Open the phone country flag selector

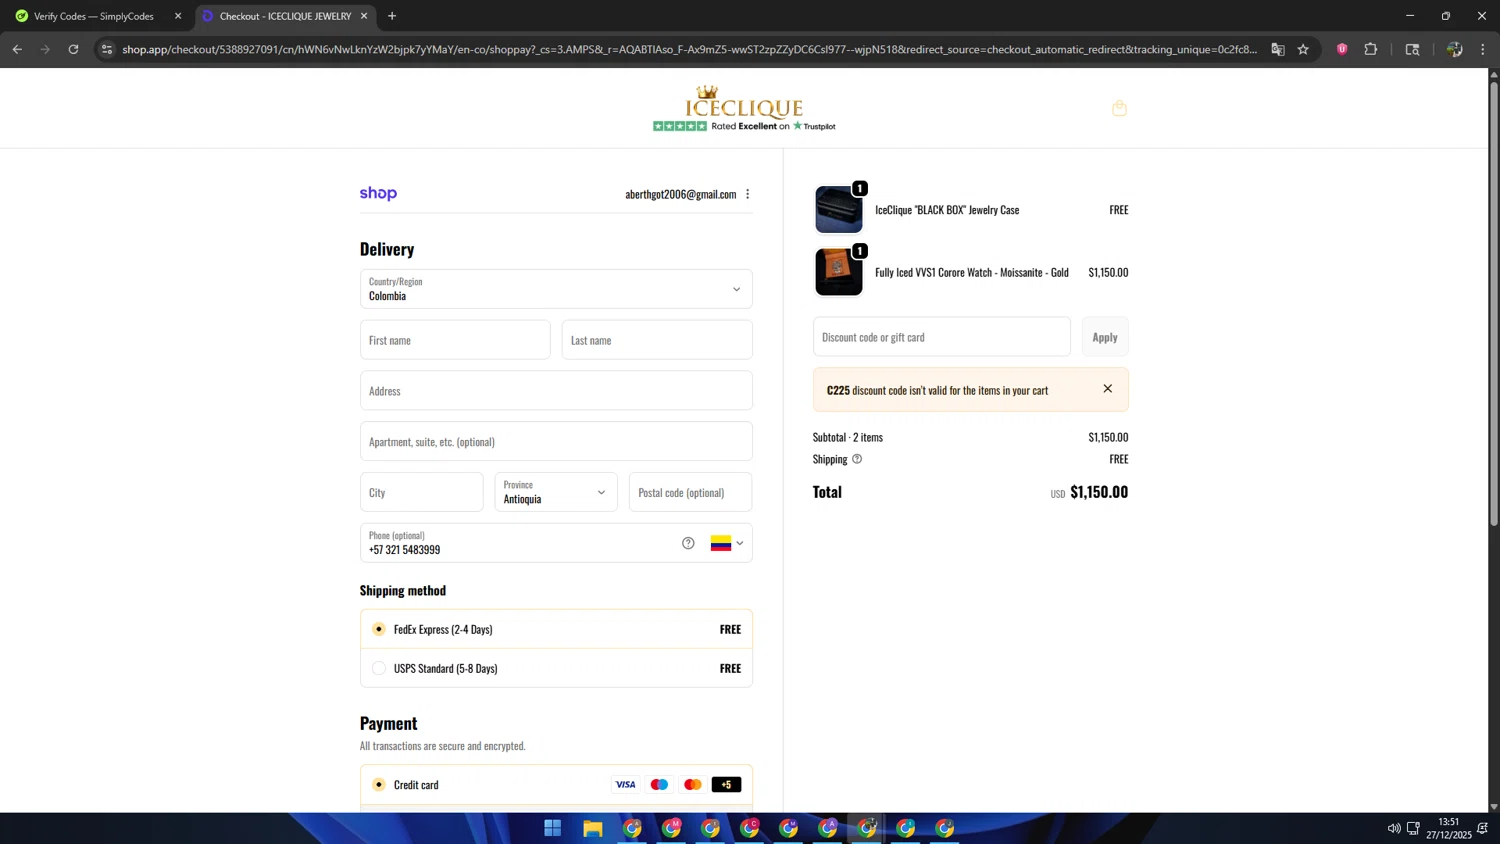pos(727,543)
